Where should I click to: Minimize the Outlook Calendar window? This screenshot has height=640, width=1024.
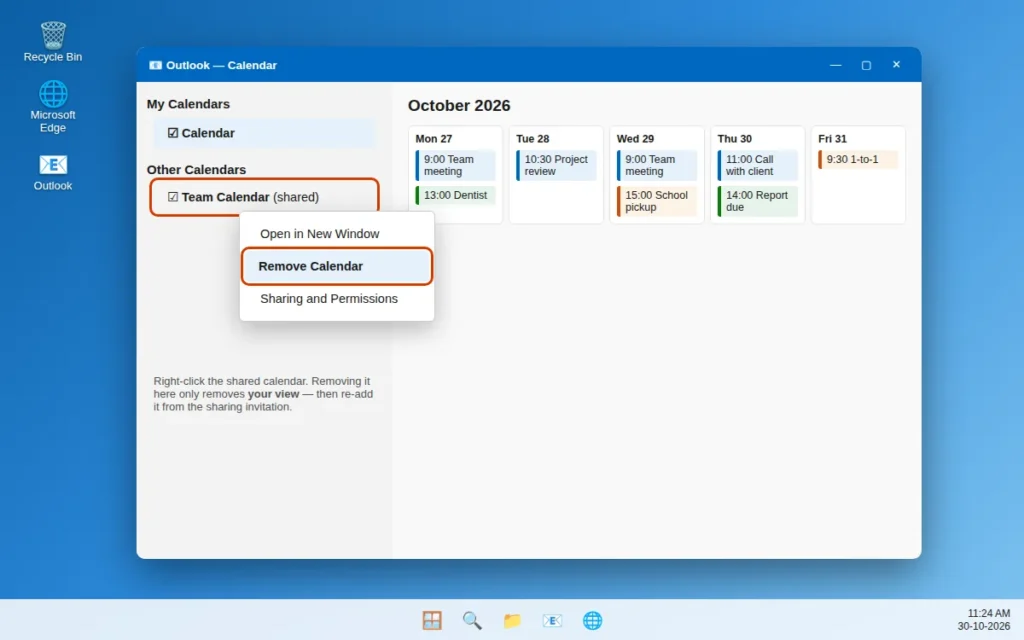point(835,65)
